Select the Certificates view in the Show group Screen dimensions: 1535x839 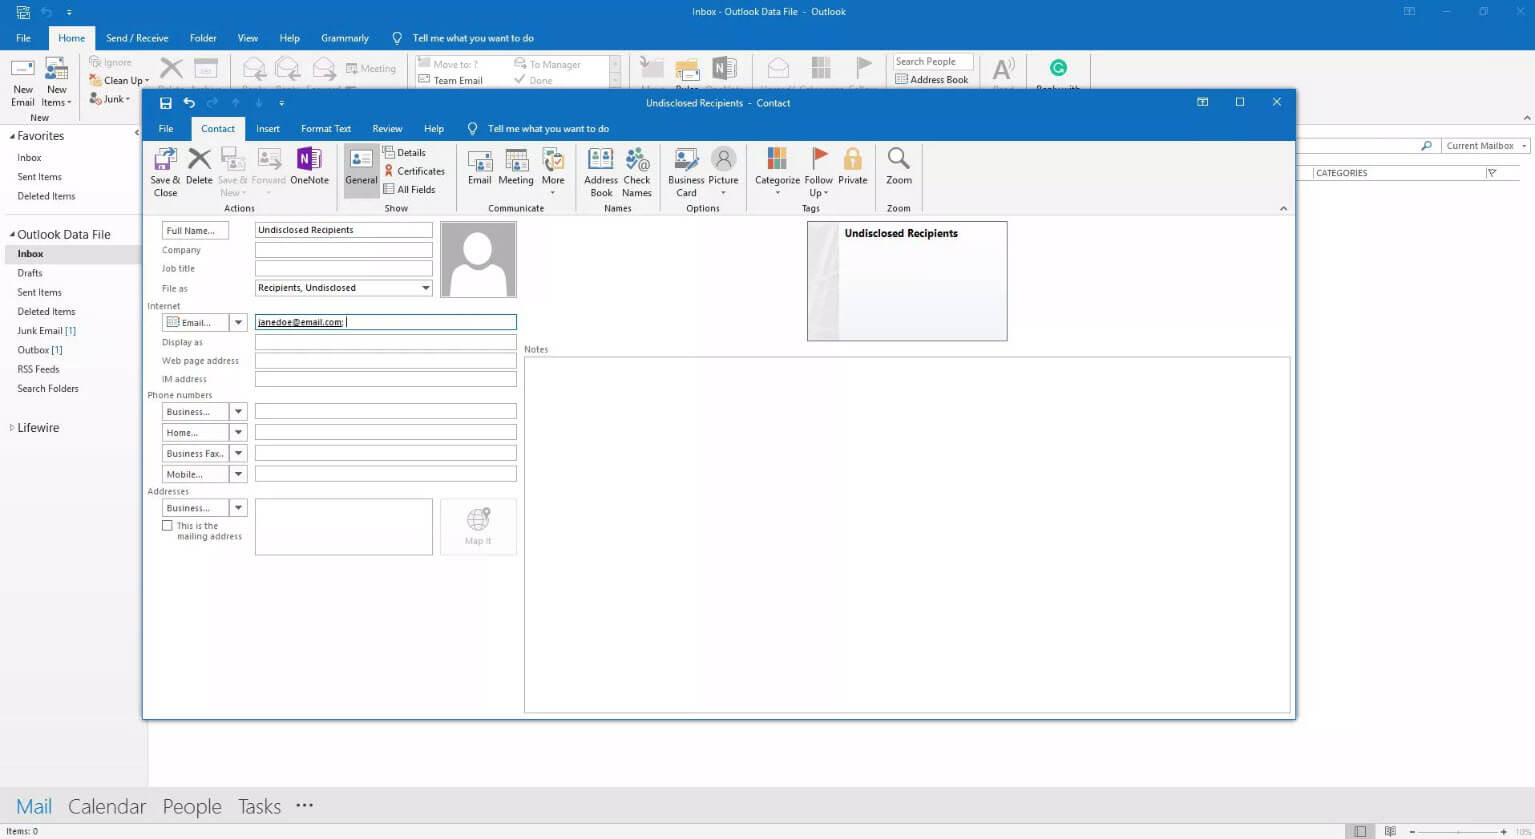(415, 171)
